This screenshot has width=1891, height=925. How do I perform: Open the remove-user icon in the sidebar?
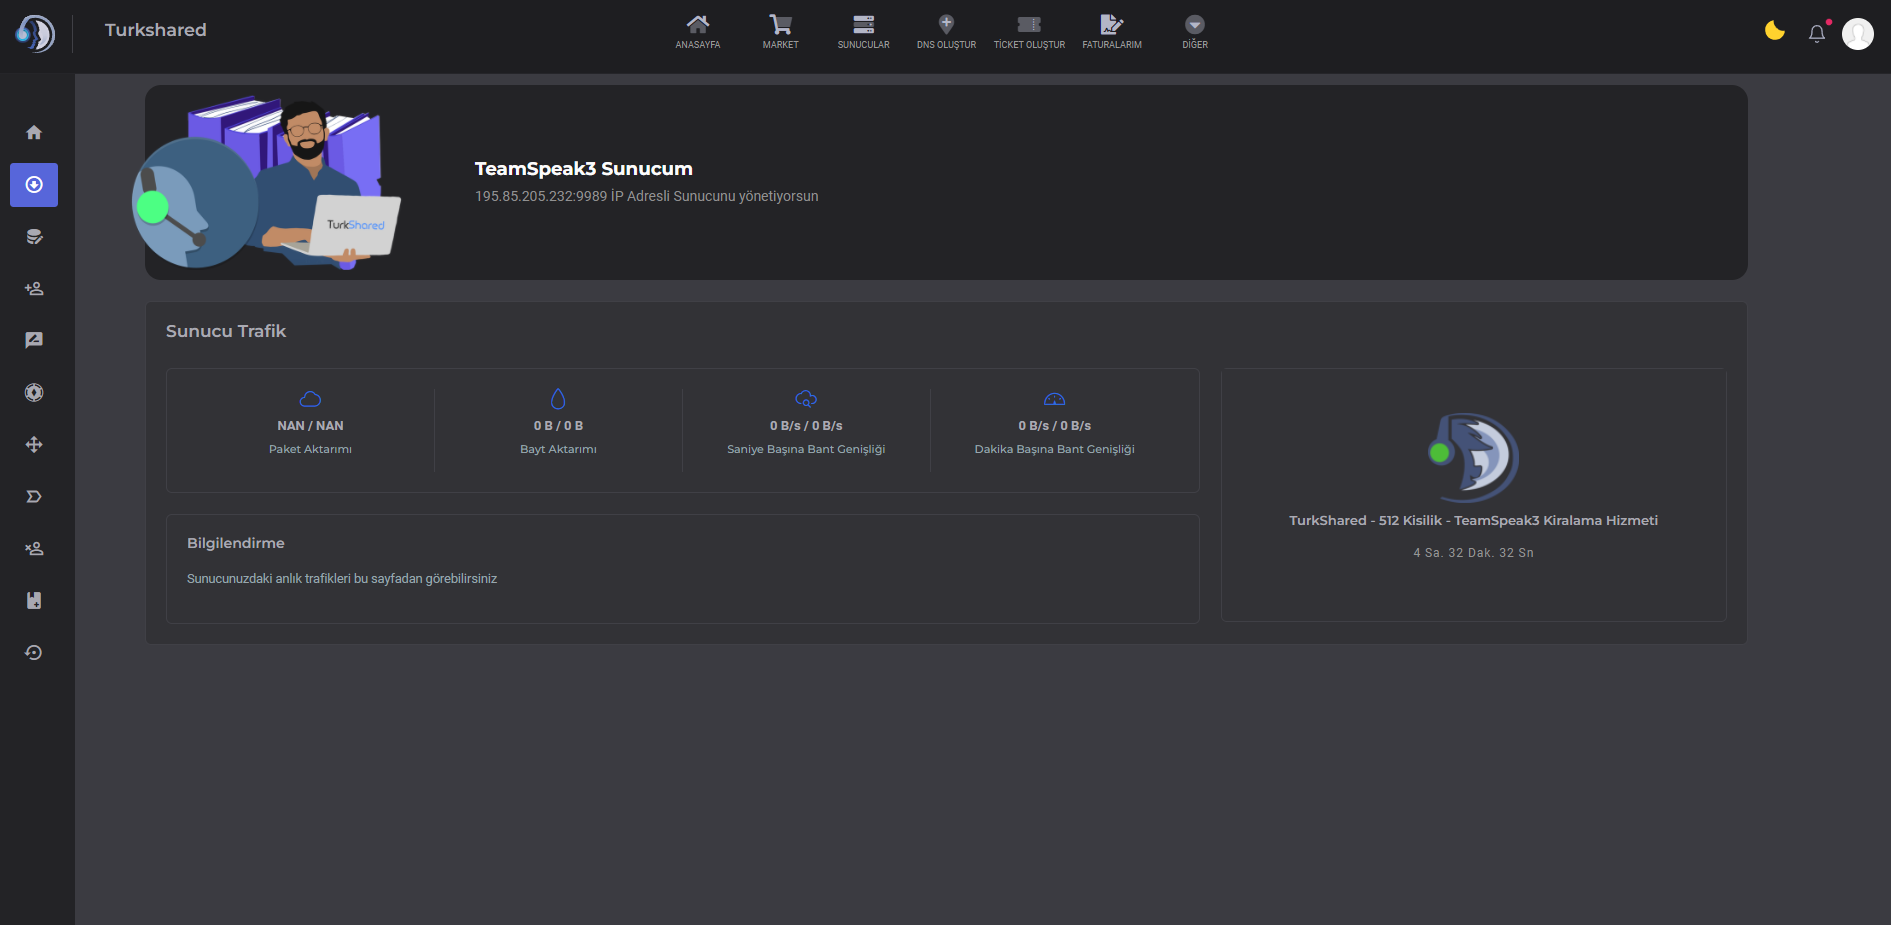click(34, 549)
